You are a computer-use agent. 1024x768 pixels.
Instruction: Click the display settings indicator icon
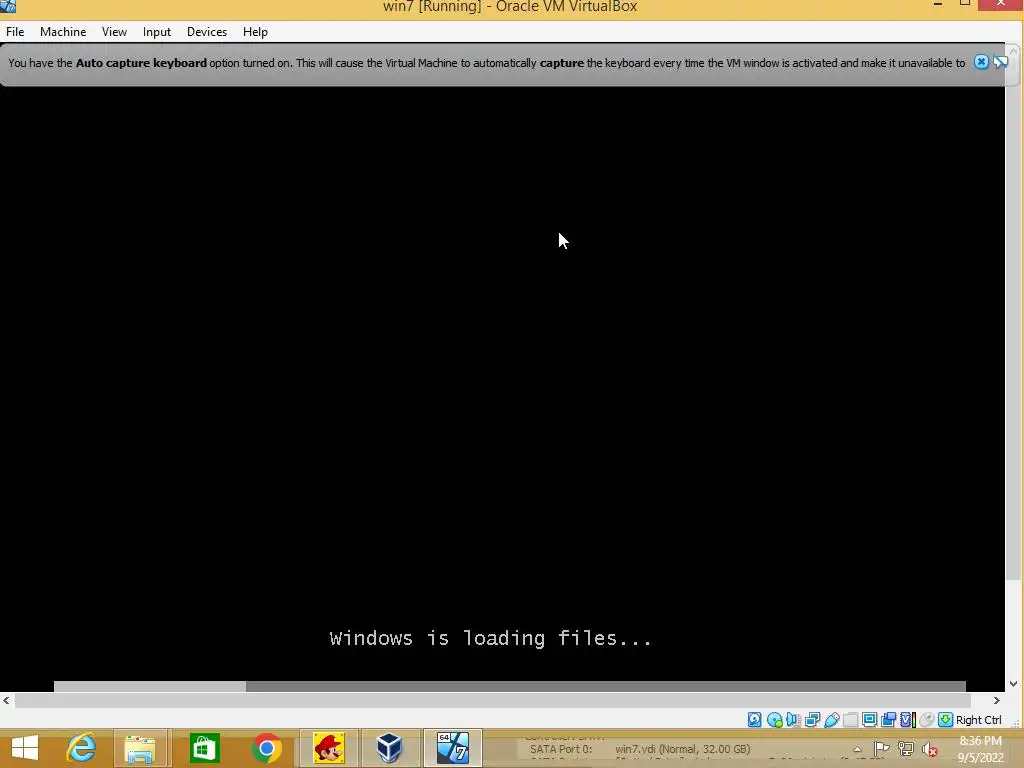[869, 720]
